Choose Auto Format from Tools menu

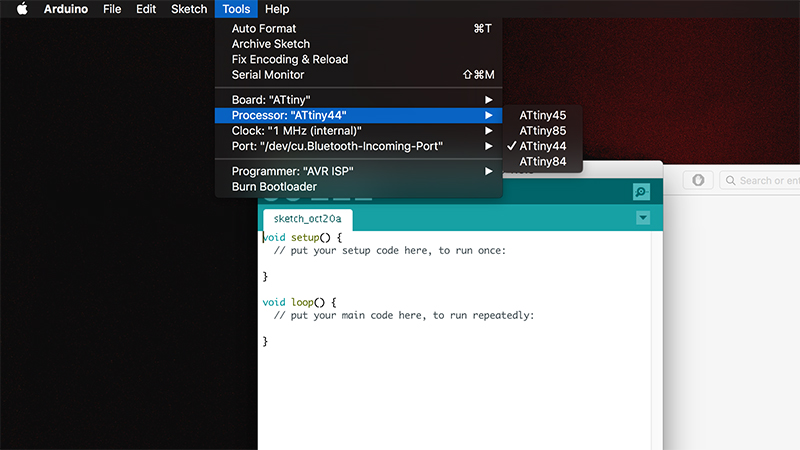(x=359, y=29)
